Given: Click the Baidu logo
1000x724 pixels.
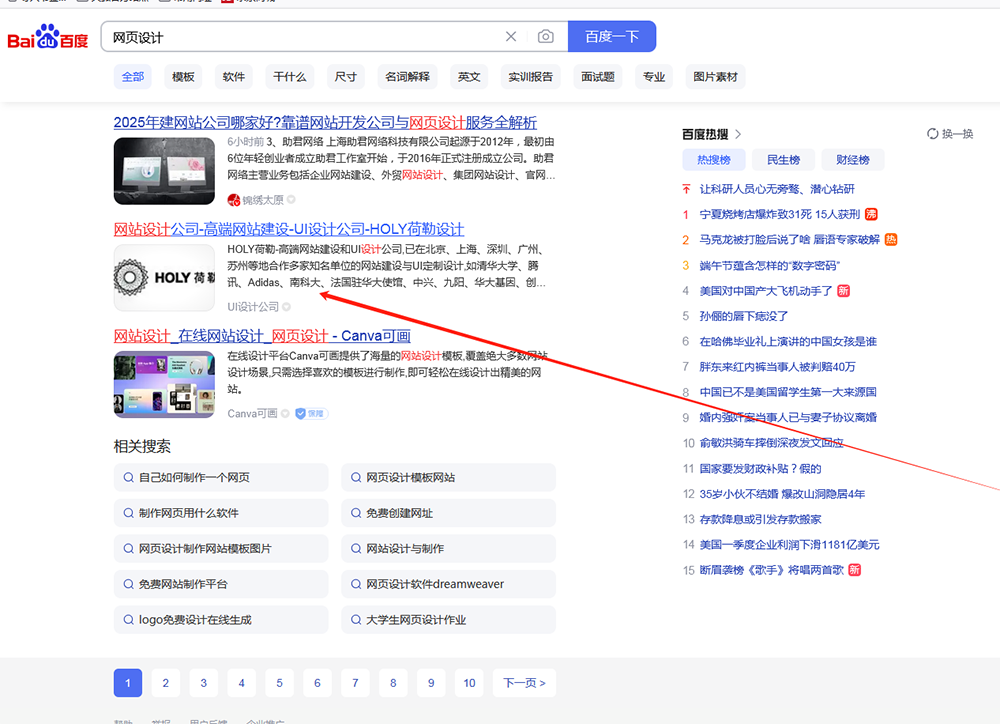Looking at the screenshot, I should (48, 38).
